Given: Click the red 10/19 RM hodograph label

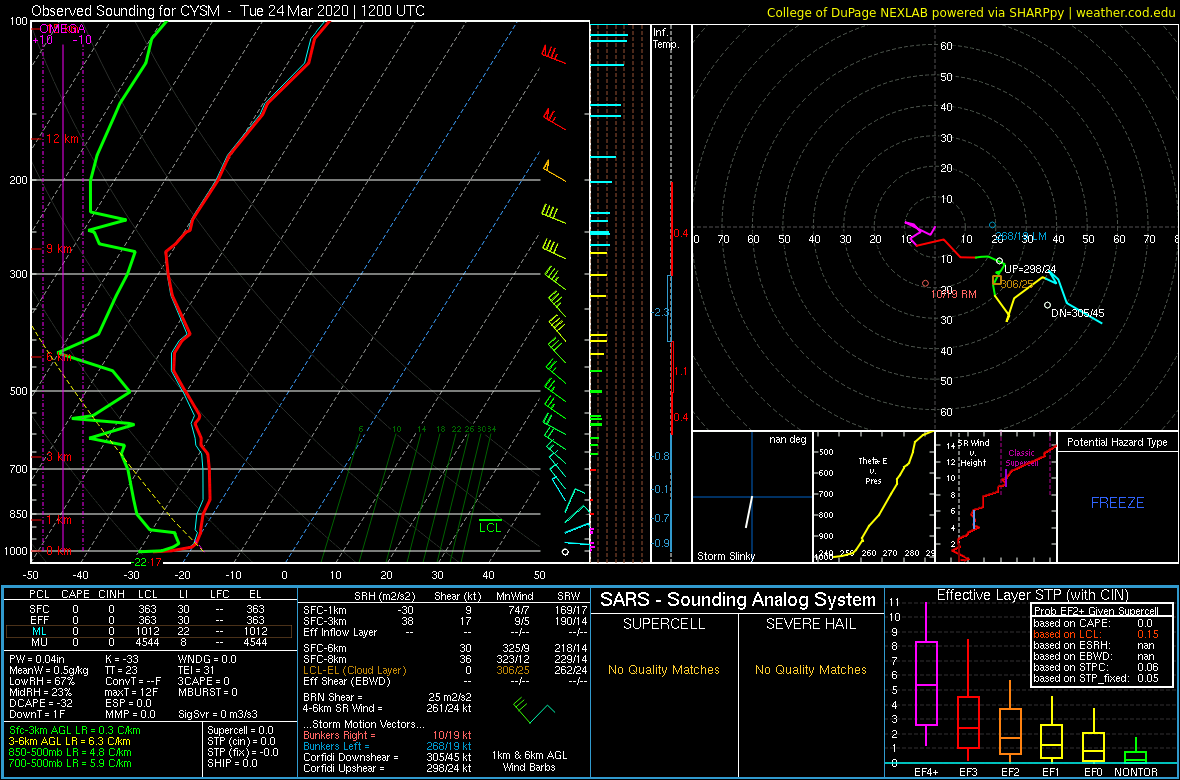Looking at the screenshot, I should point(953,294).
